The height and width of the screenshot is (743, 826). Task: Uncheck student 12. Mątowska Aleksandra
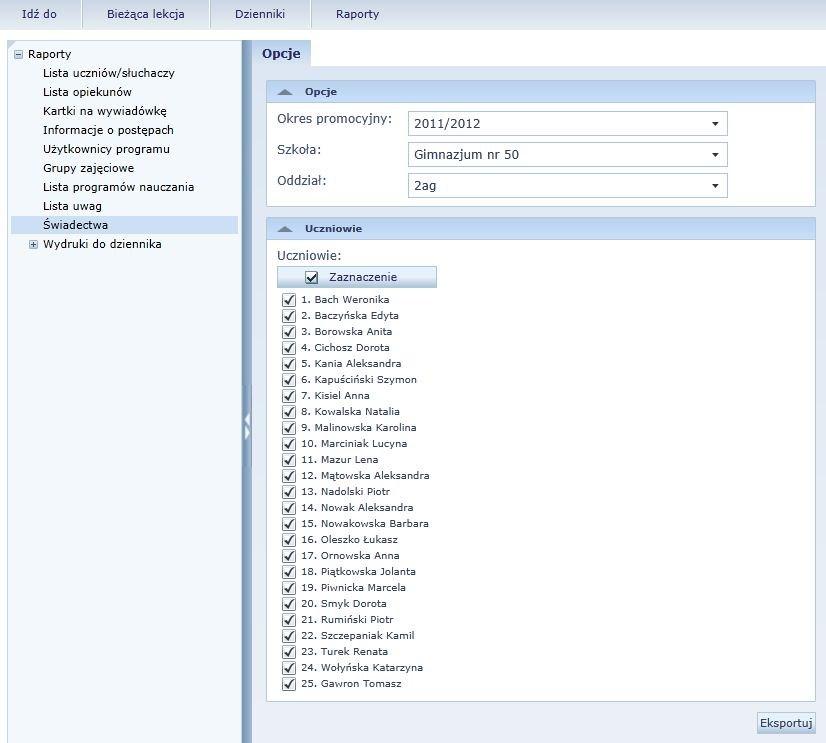(289, 476)
